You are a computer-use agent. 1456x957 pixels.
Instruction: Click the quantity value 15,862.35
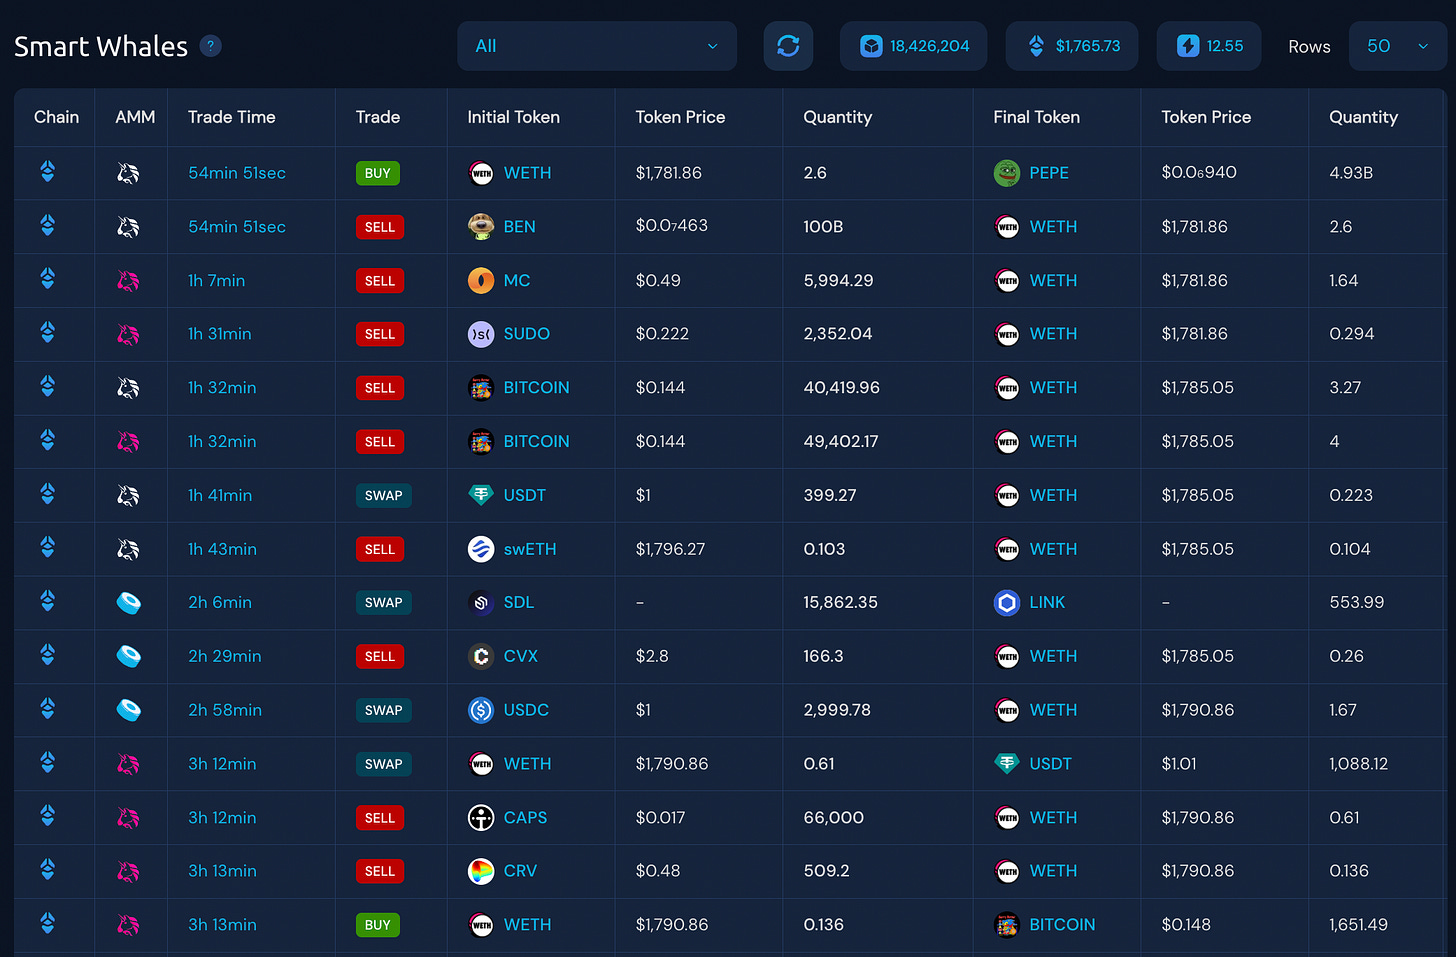click(840, 603)
